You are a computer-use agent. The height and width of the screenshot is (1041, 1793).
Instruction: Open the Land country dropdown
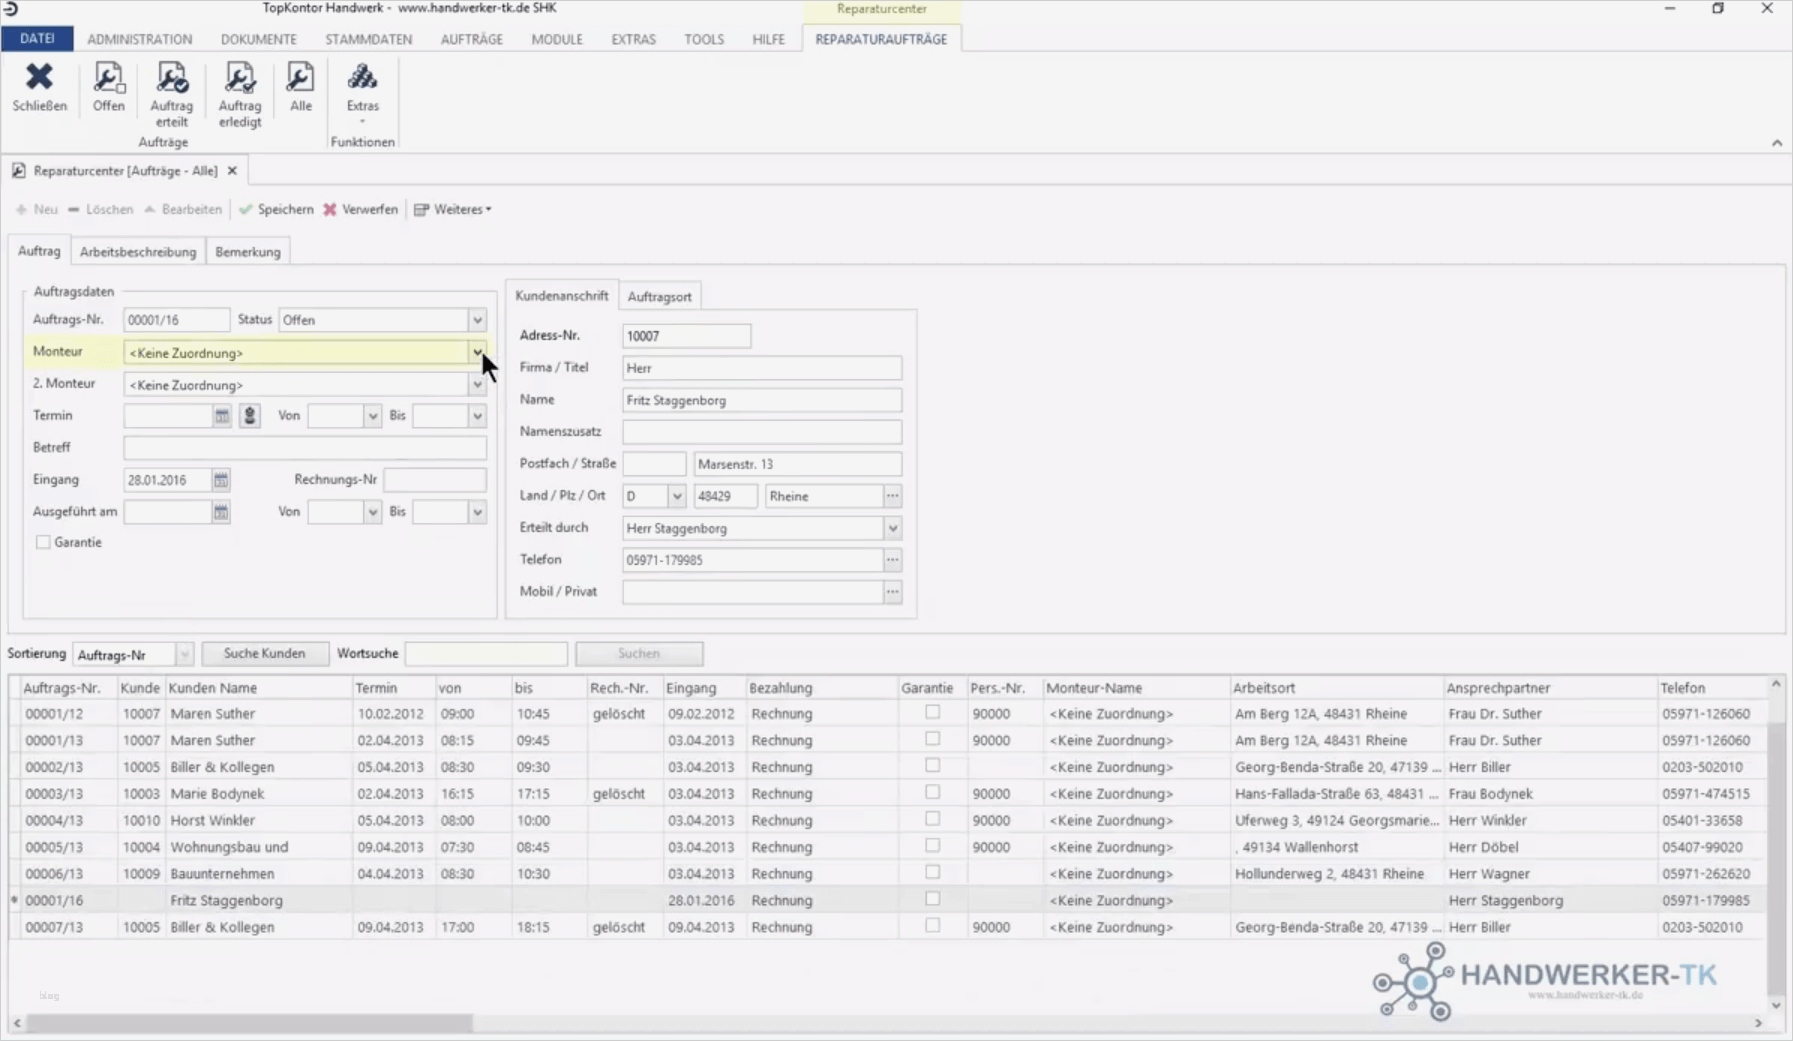676,496
